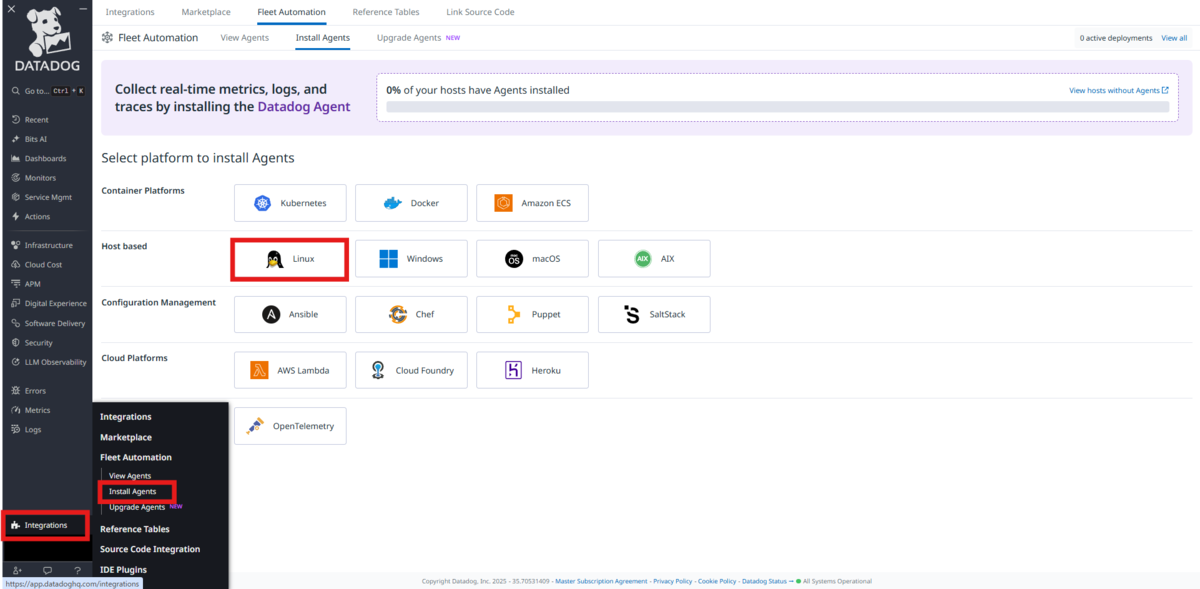
Task: Click View Agents in the flyout menu
Action: pos(130,476)
